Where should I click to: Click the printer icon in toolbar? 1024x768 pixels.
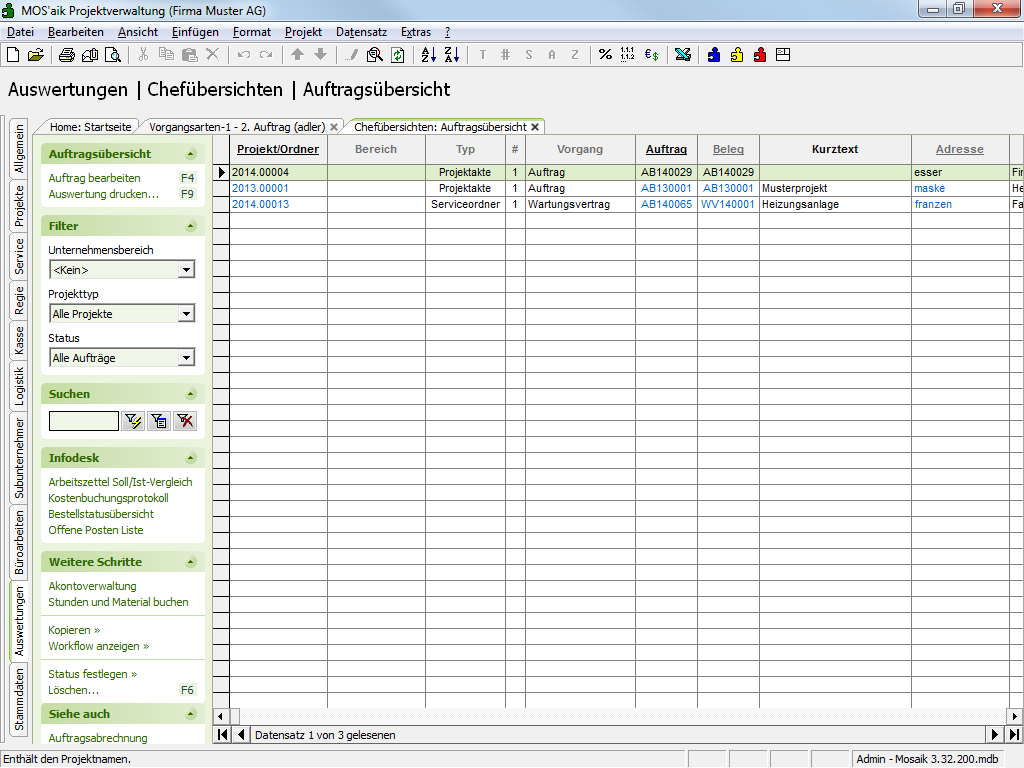point(67,55)
